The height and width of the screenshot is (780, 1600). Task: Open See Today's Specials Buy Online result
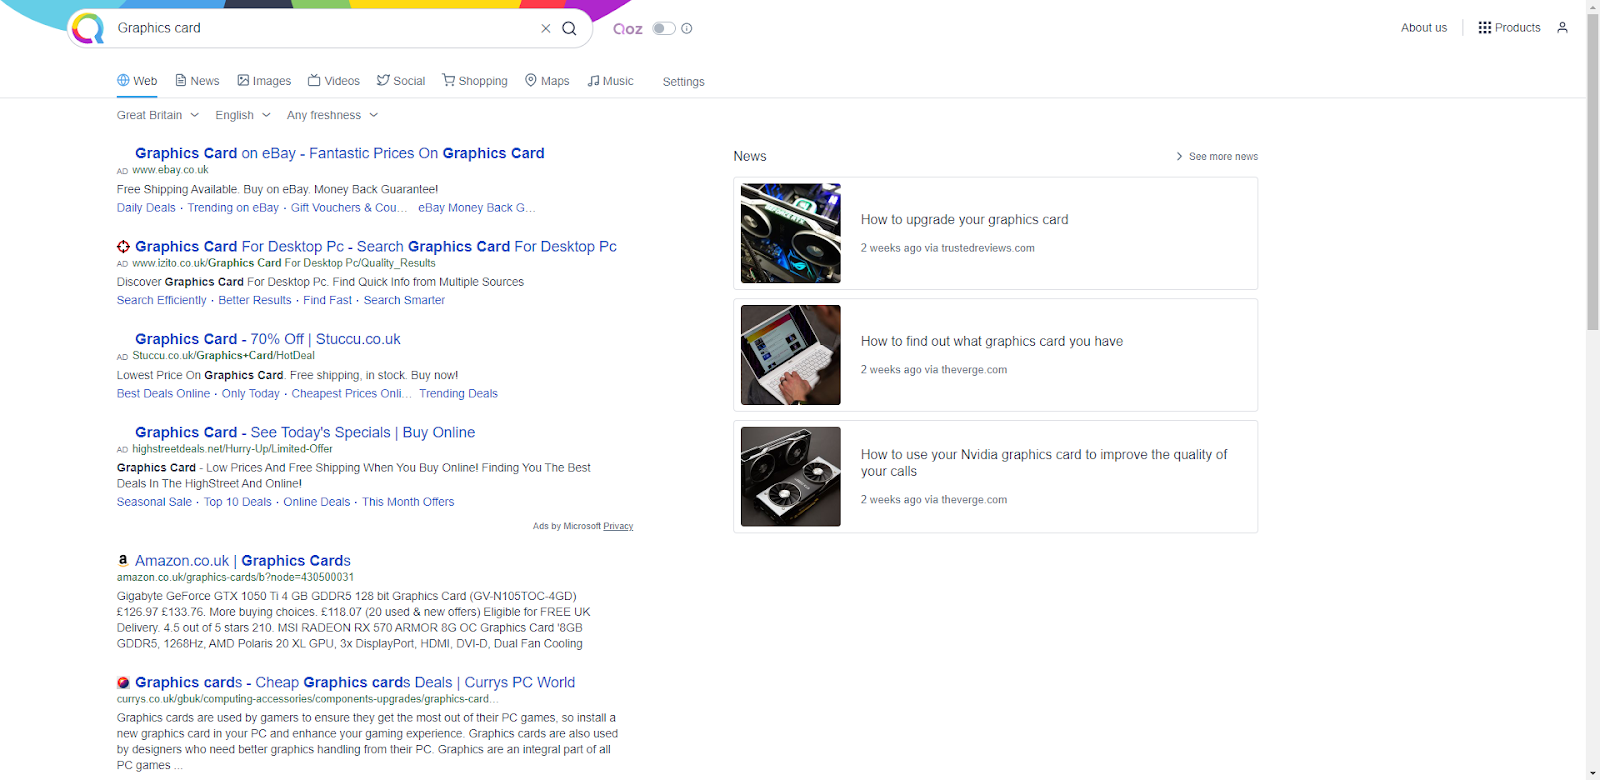tap(305, 432)
